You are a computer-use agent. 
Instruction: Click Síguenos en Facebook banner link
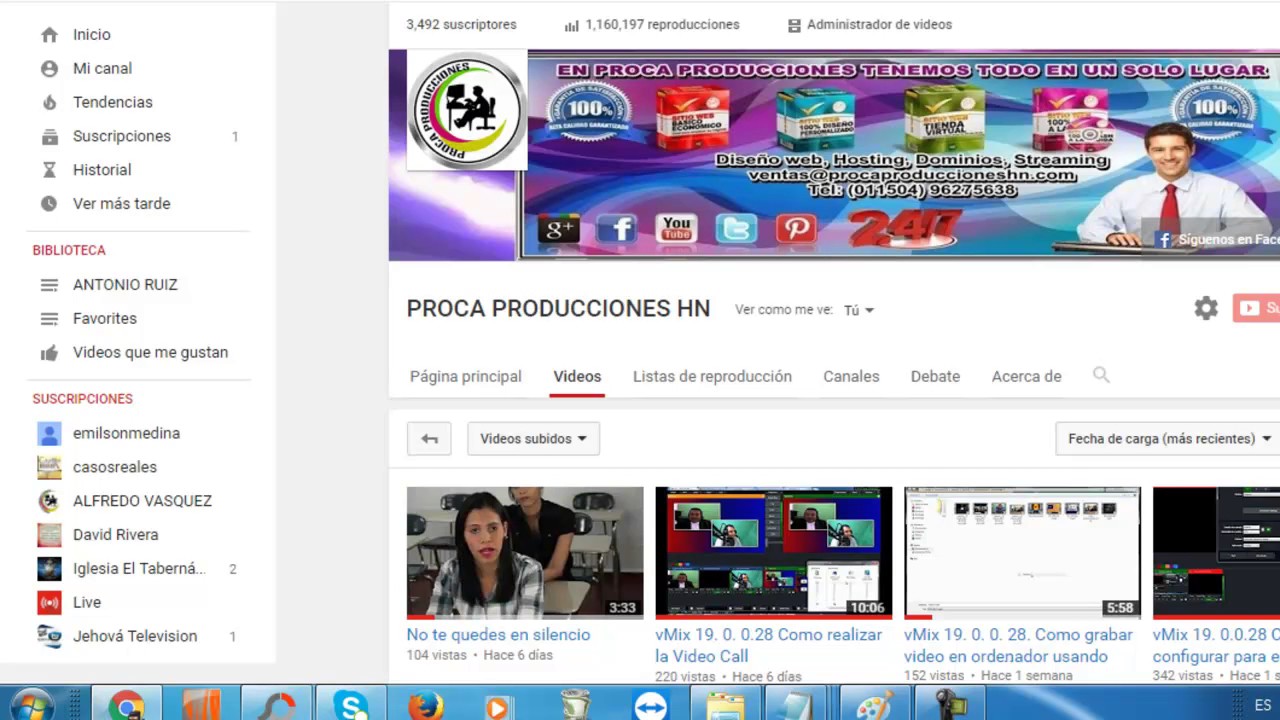pyautogui.click(x=1217, y=240)
